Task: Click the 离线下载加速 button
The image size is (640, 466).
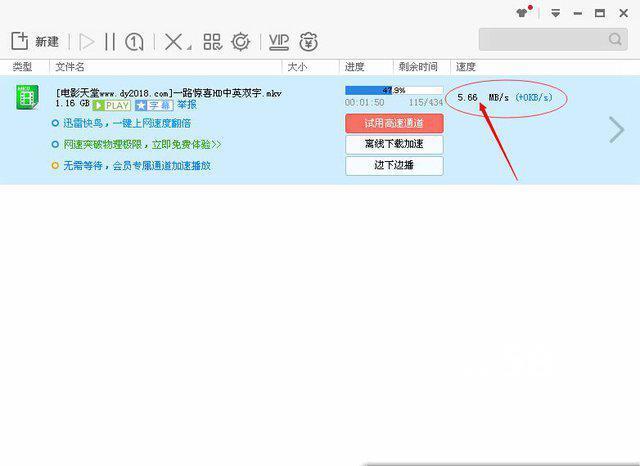Action: (x=394, y=144)
